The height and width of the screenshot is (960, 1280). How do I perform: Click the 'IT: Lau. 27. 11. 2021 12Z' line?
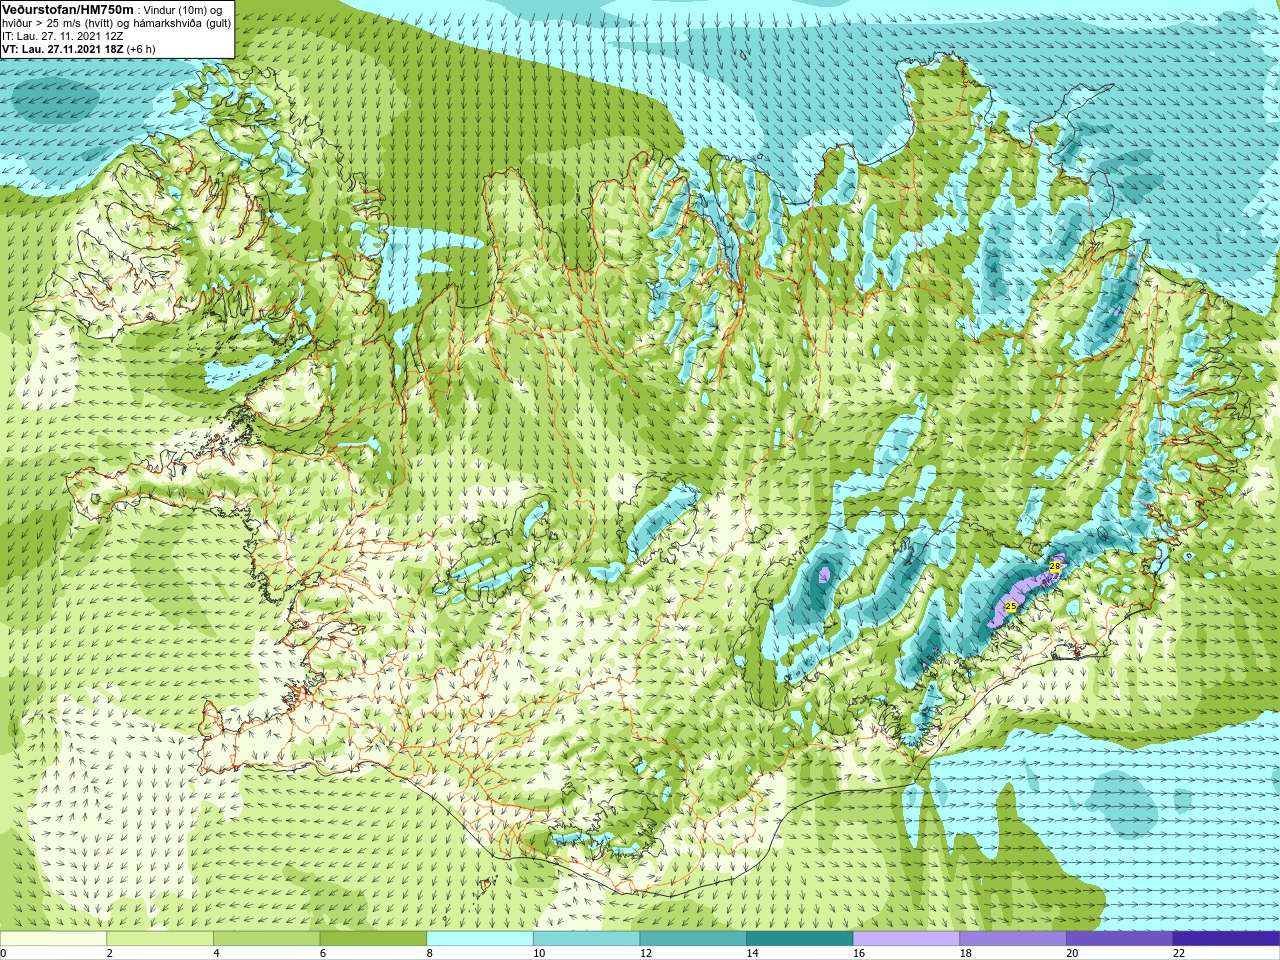63,36
